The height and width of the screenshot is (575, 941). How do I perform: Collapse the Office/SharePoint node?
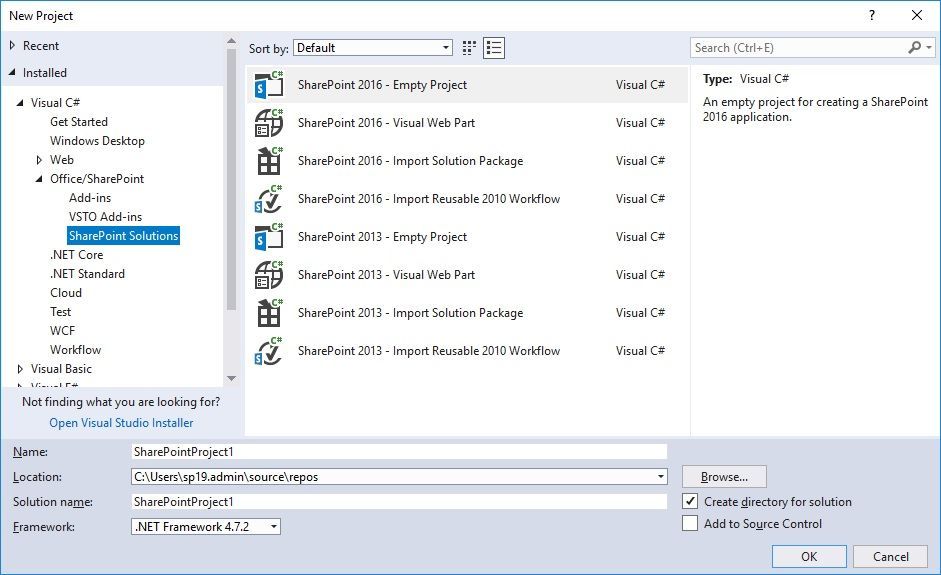(39, 179)
